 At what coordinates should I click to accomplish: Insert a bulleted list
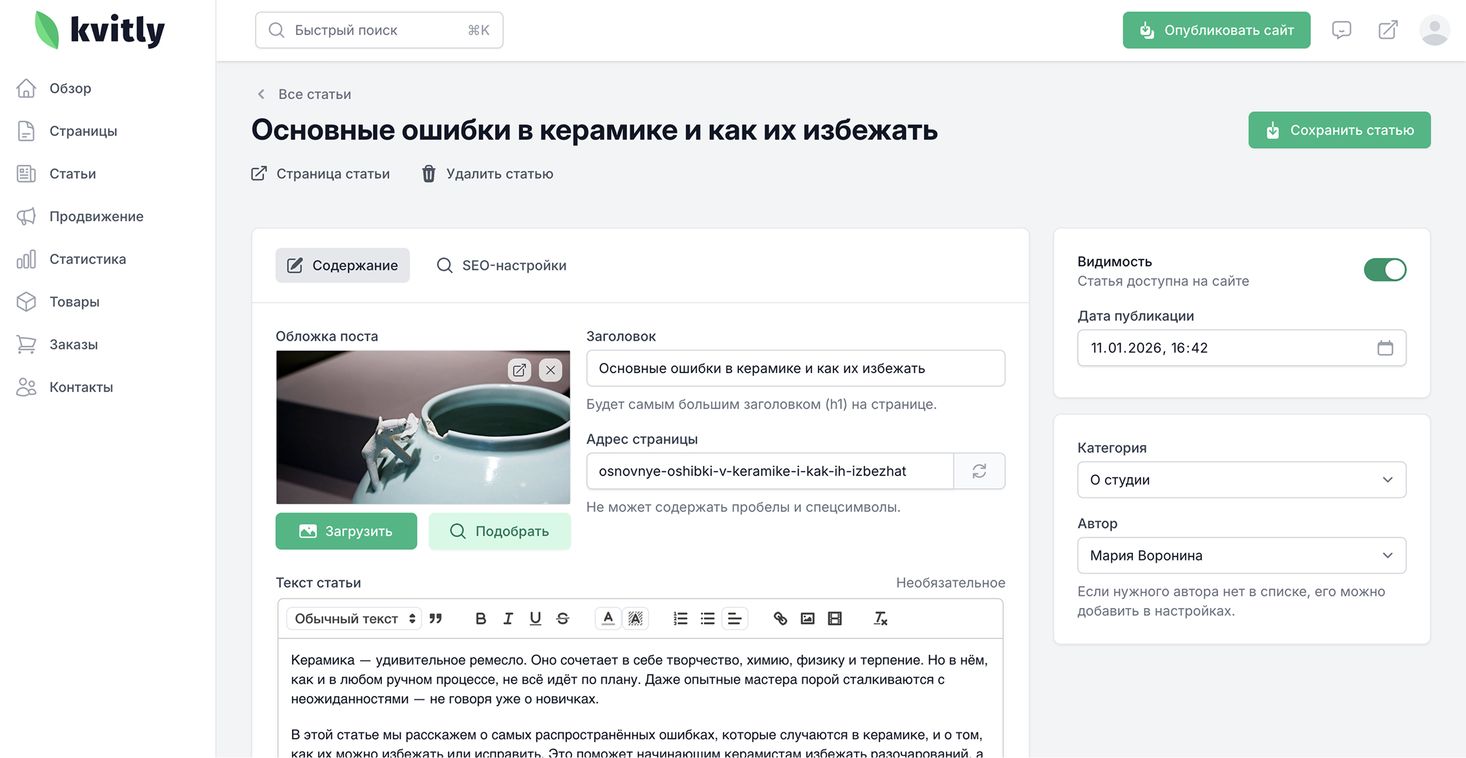708,619
